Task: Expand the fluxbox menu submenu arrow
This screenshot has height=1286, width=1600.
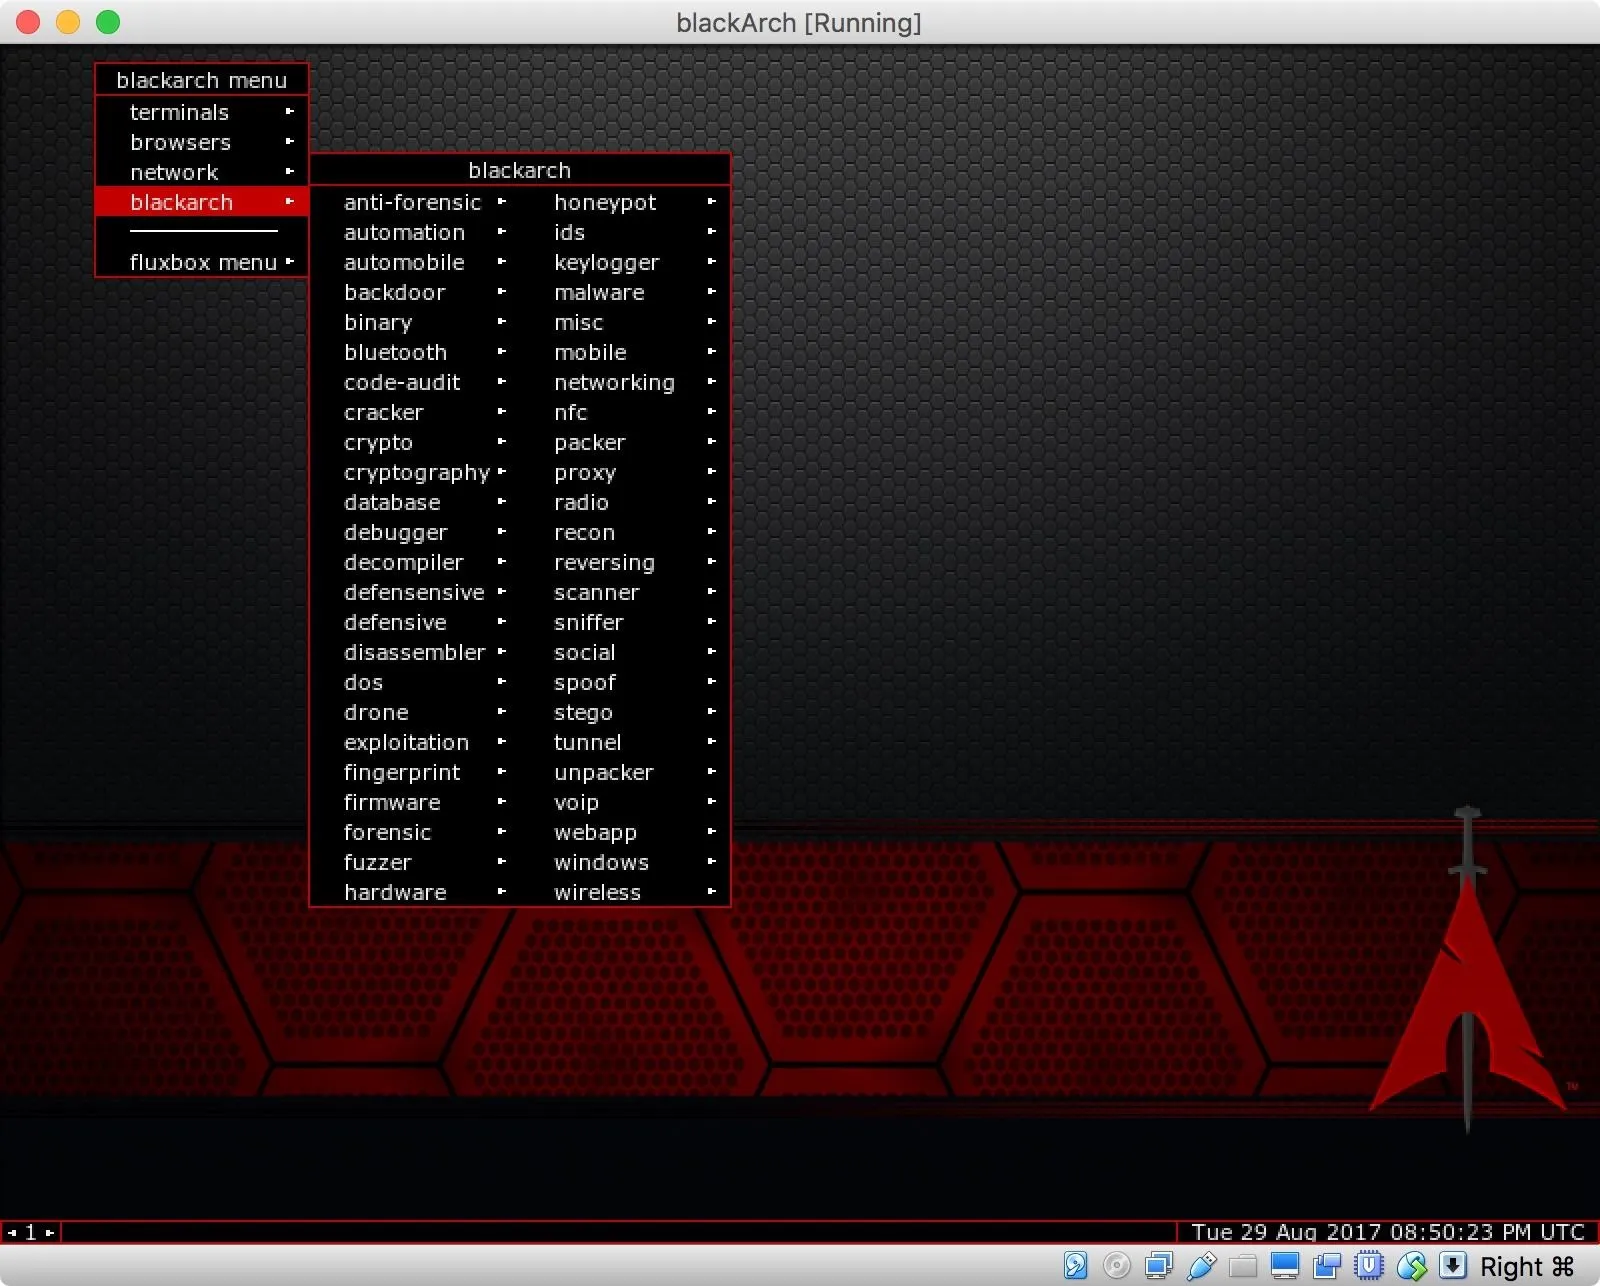Action: pos(290,261)
